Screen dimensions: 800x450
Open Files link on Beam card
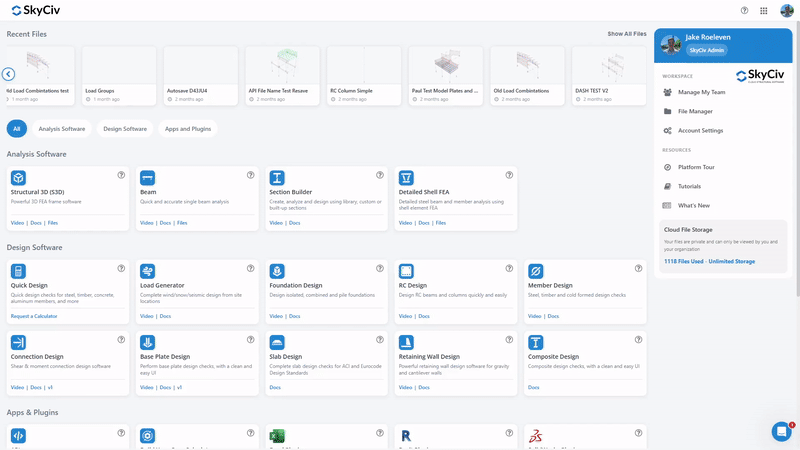pyautogui.click(x=182, y=223)
